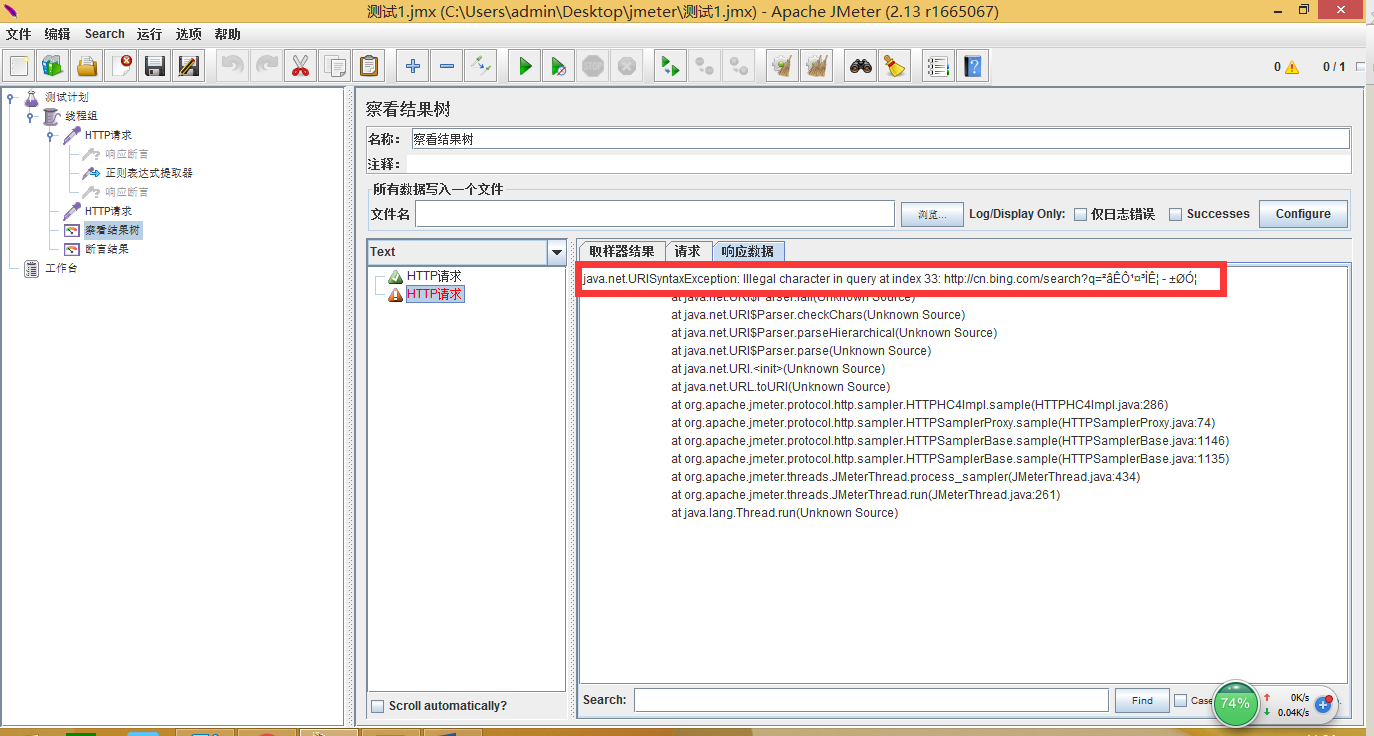Select the 线程组 tree item
The height and width of the screenshot is (736, 1374).
coord(81,116)
